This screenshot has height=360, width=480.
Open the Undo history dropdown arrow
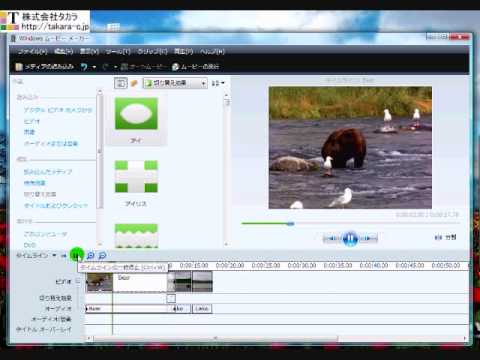point(94,67)
